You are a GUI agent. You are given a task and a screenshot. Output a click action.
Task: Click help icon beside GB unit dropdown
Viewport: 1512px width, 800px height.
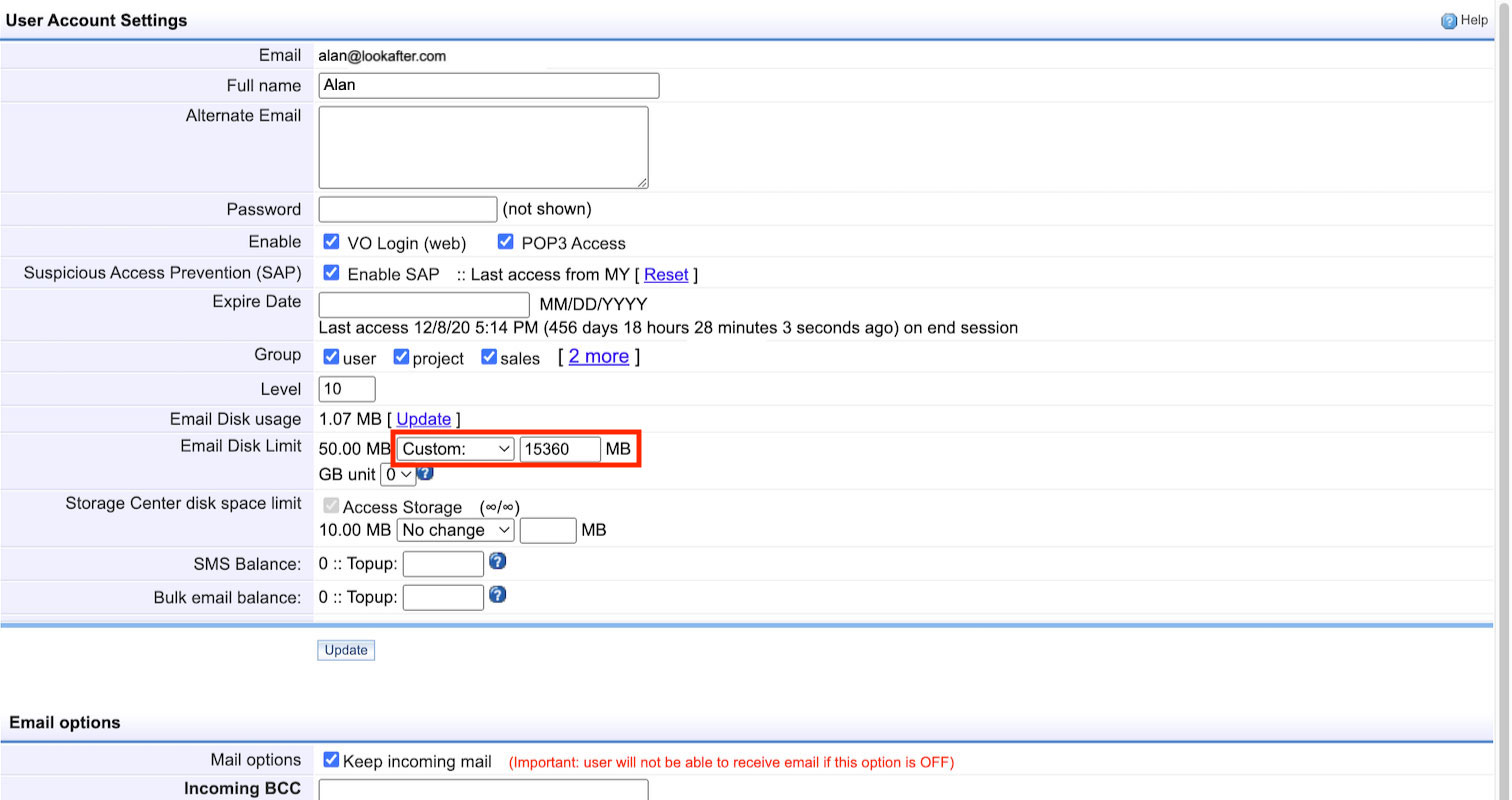click(x=425, y=473)
